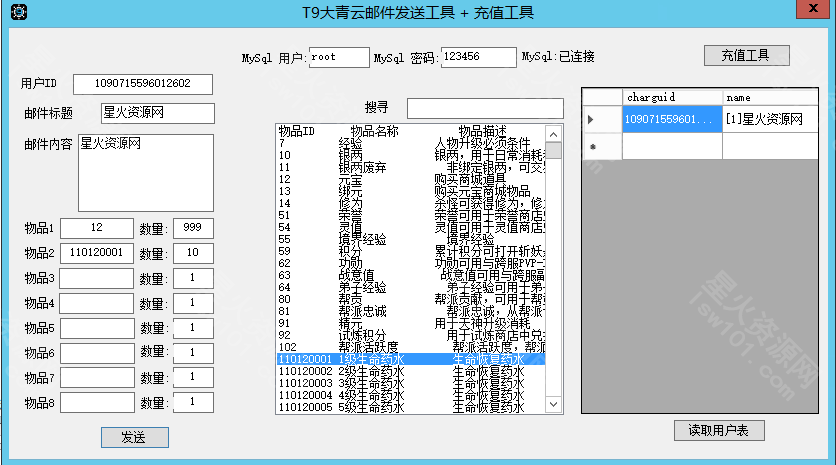Viewport: 836px width, 465px height.
Task: Click the 邮件内容 text area
Action: click(146, 173)
